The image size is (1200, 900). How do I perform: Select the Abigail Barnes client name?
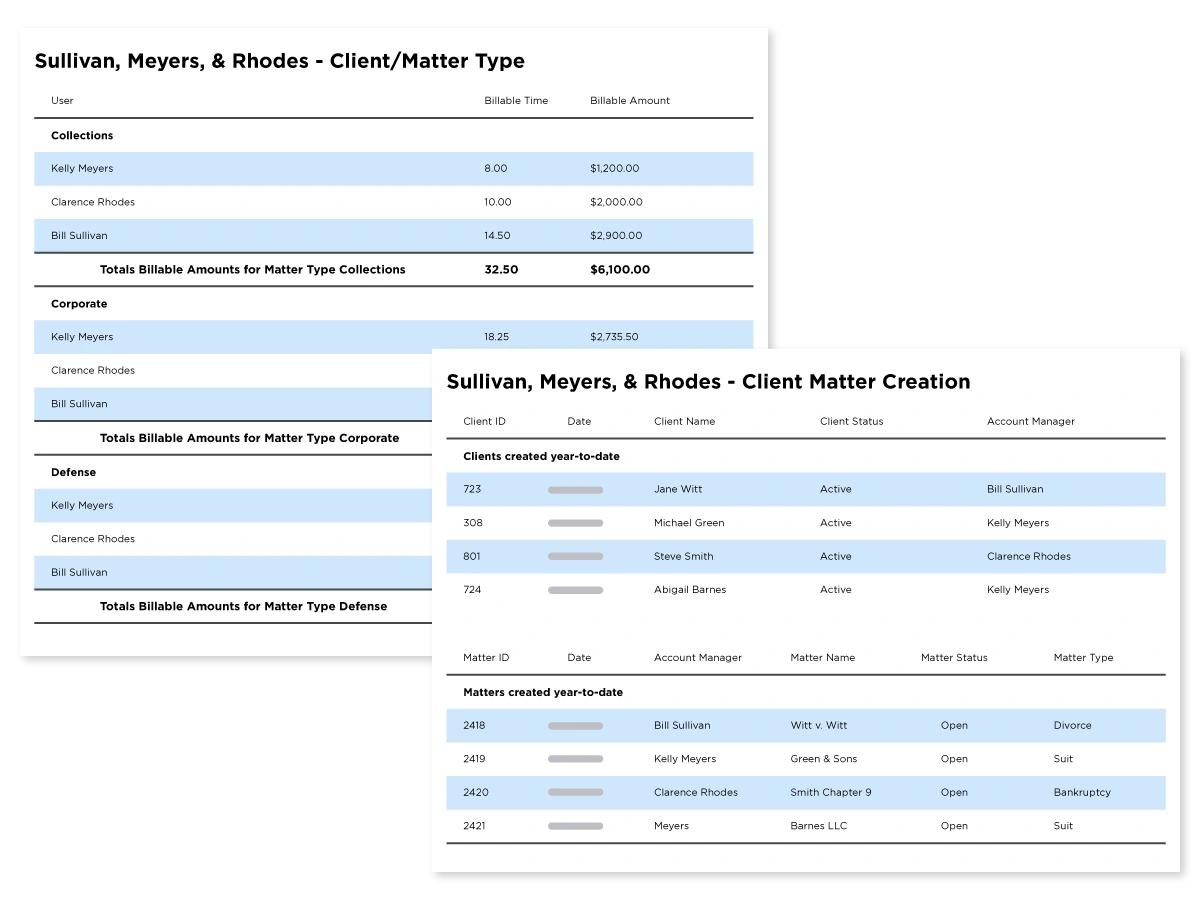tap(690, 590)
